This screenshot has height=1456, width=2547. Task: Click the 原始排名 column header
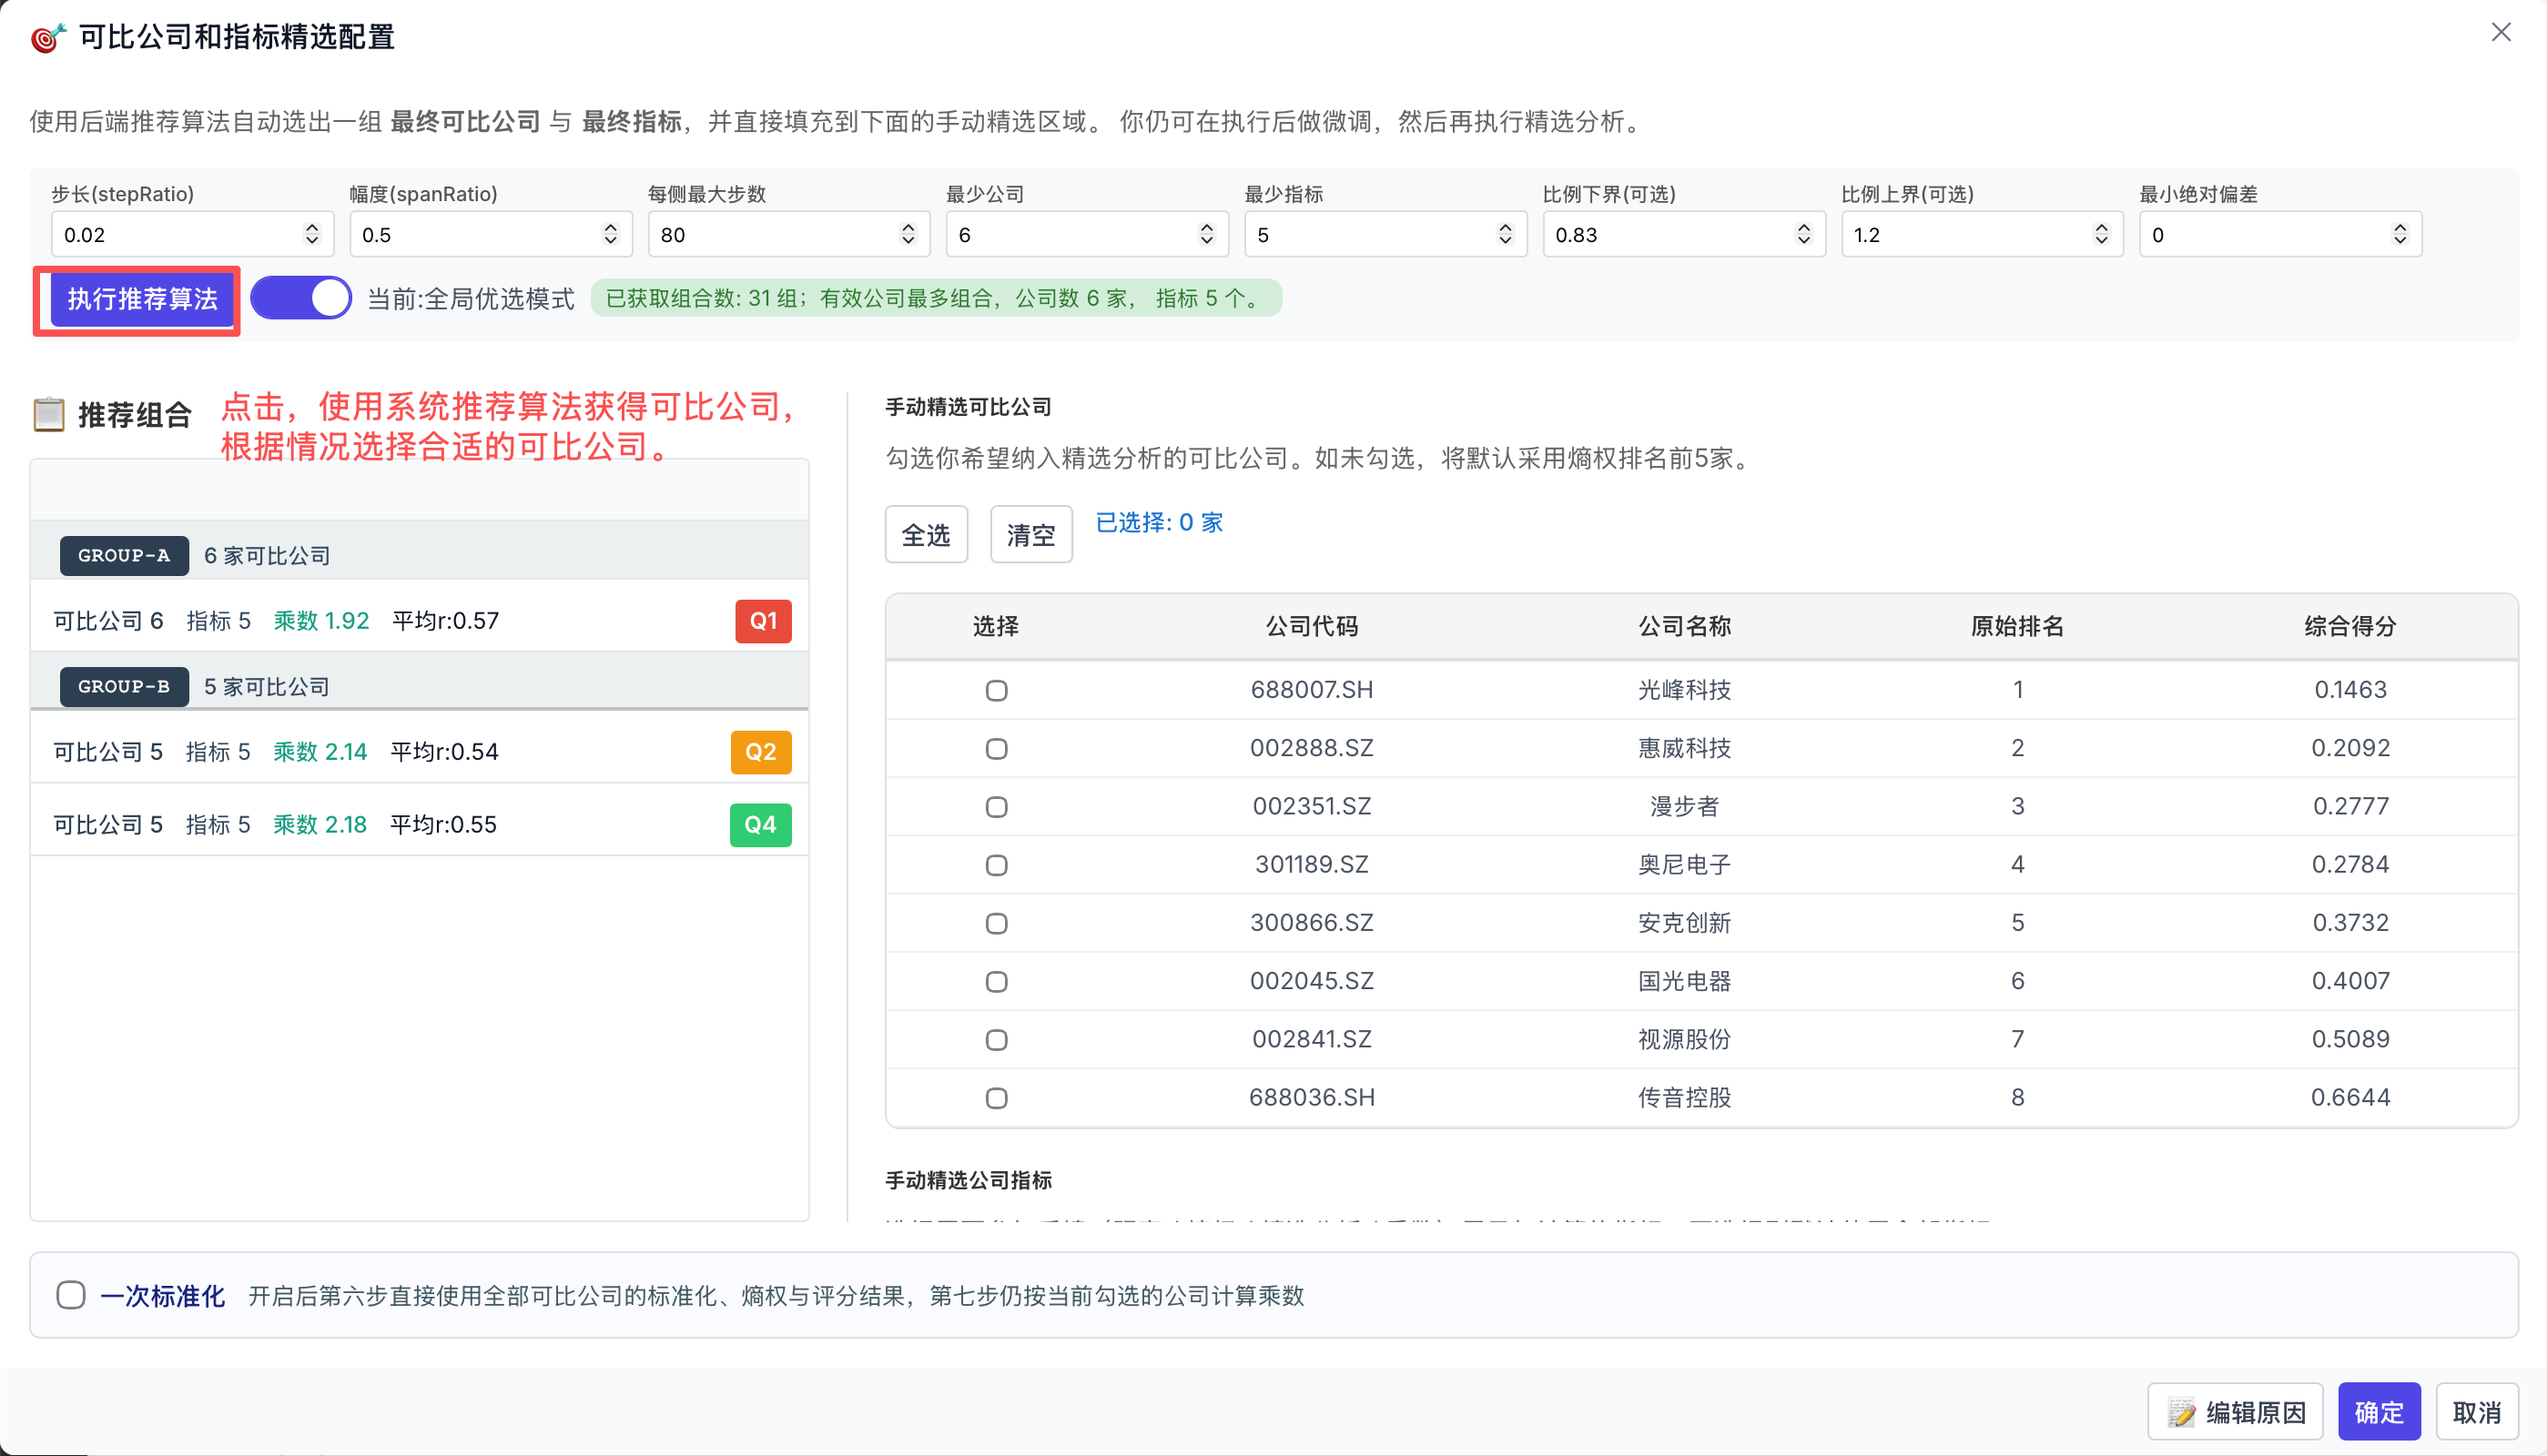(2017, 626)
